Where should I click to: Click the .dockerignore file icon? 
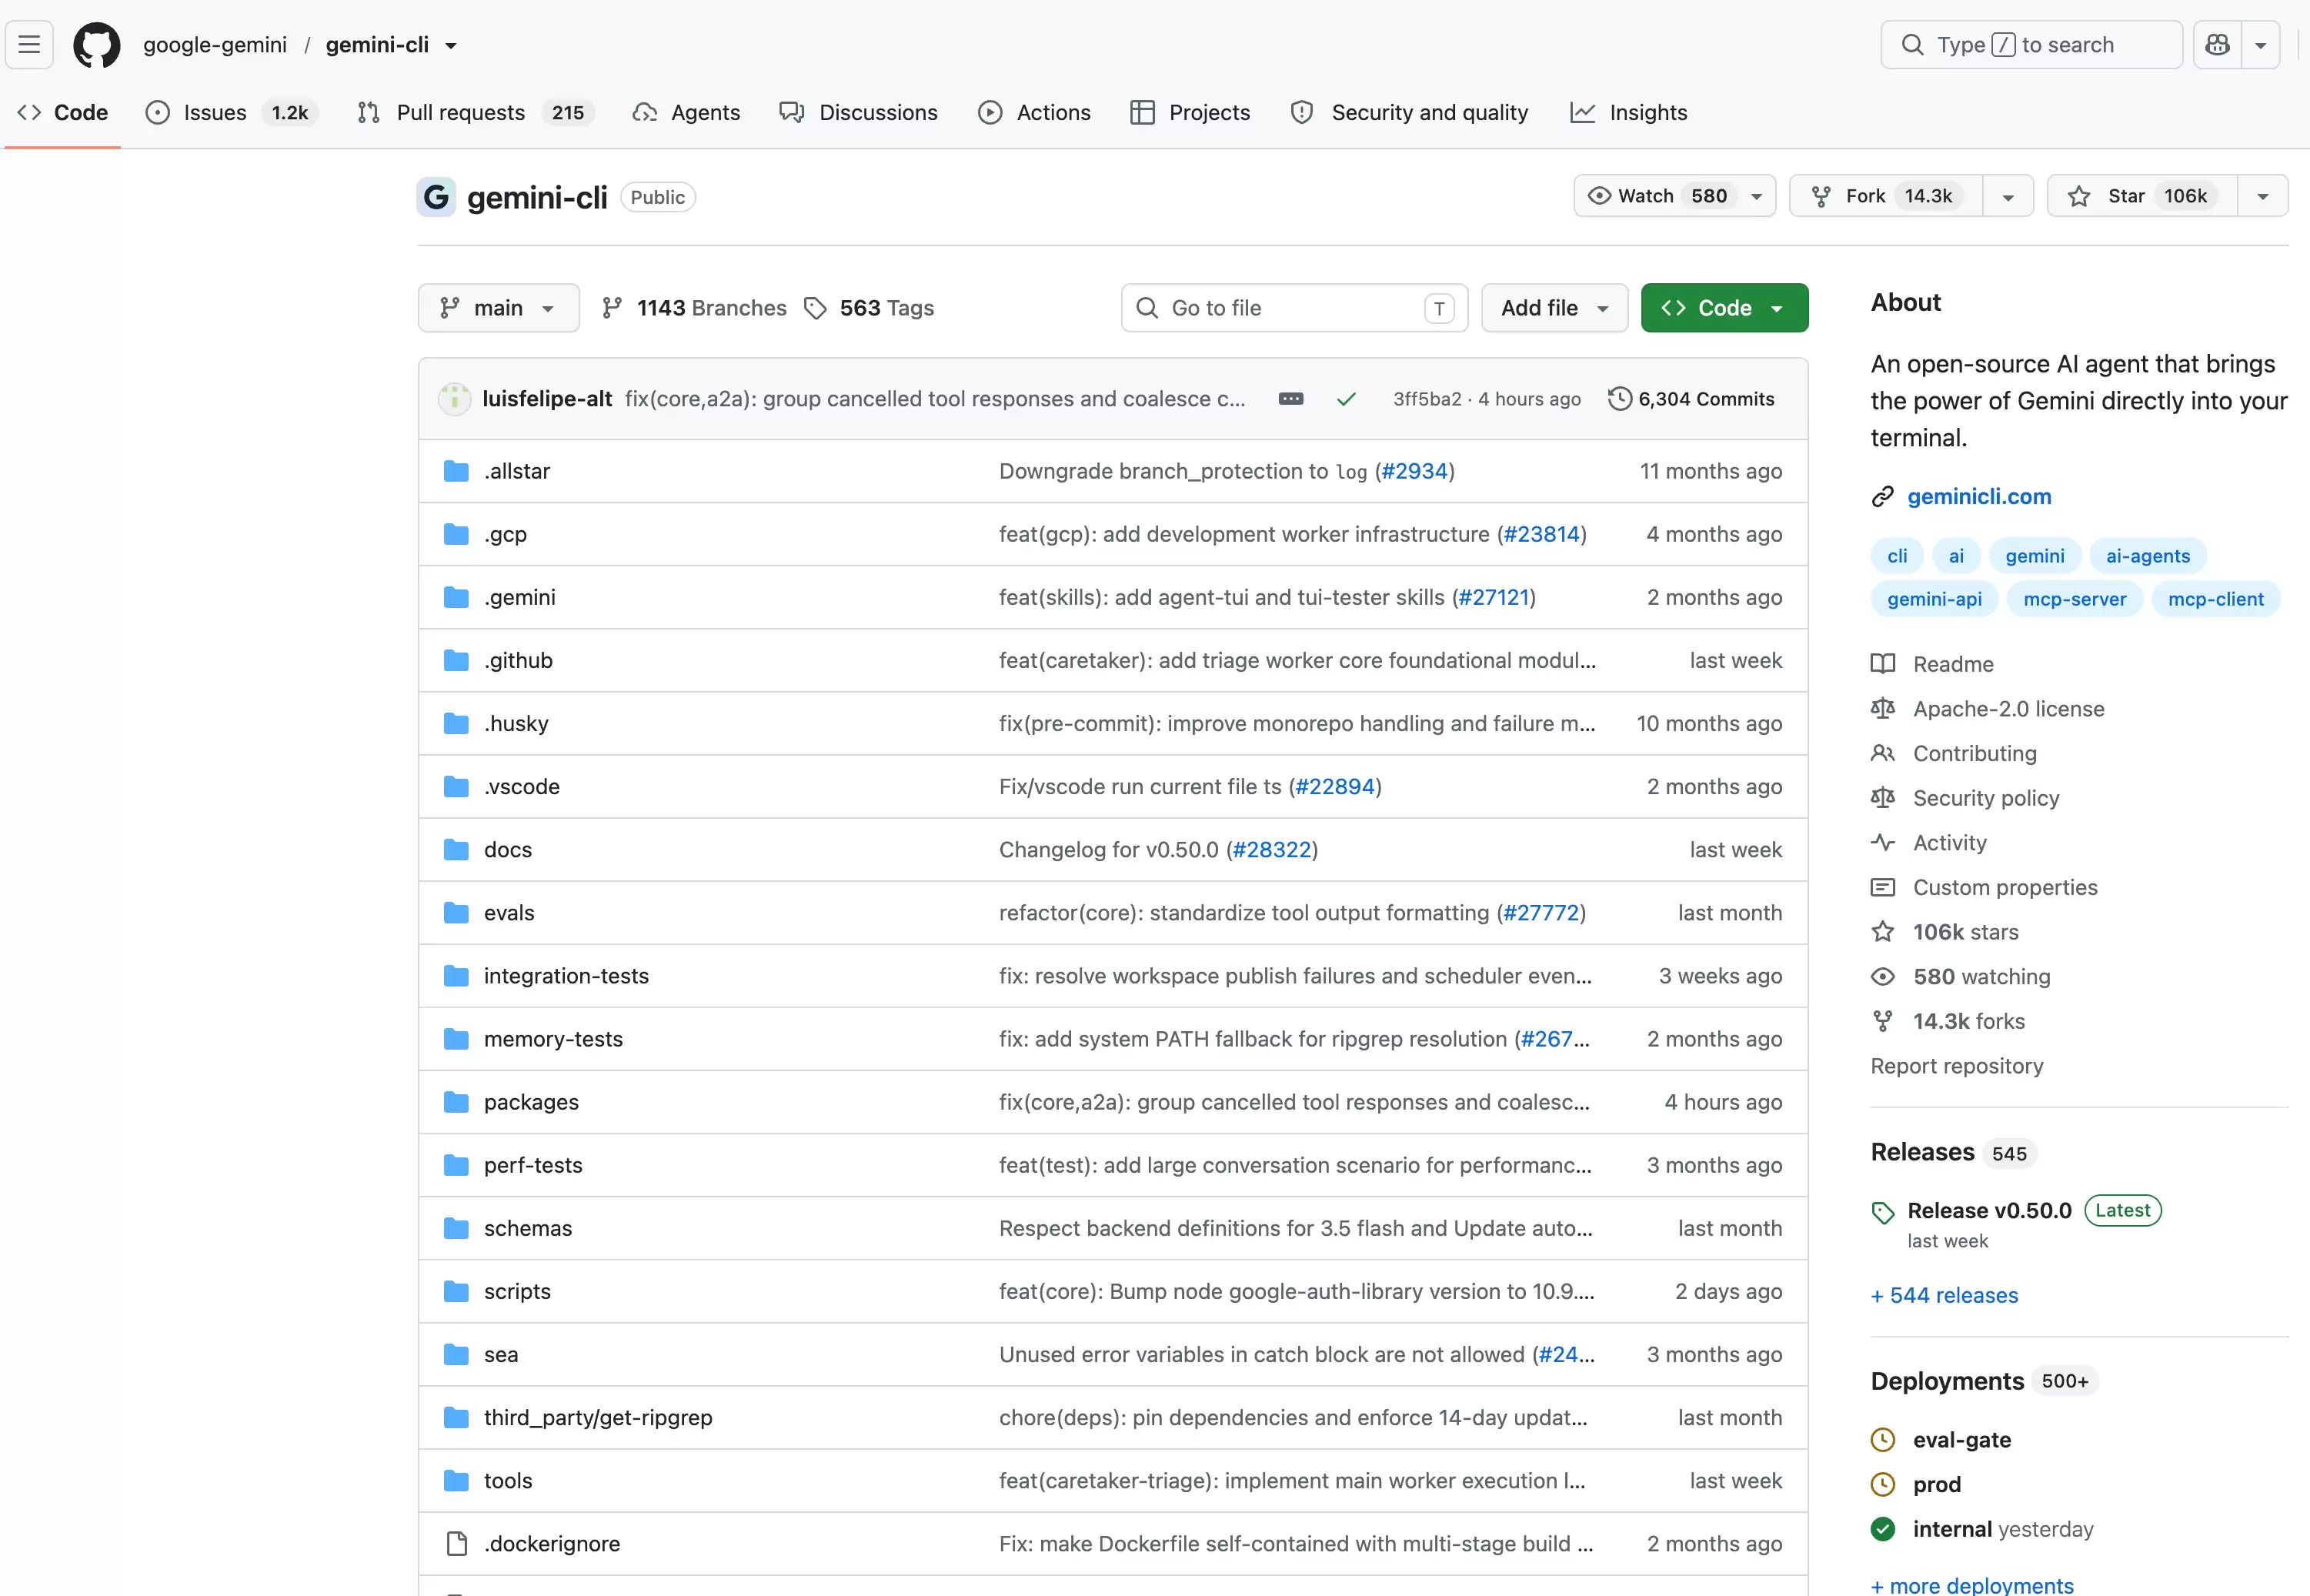pos(456,1544)
